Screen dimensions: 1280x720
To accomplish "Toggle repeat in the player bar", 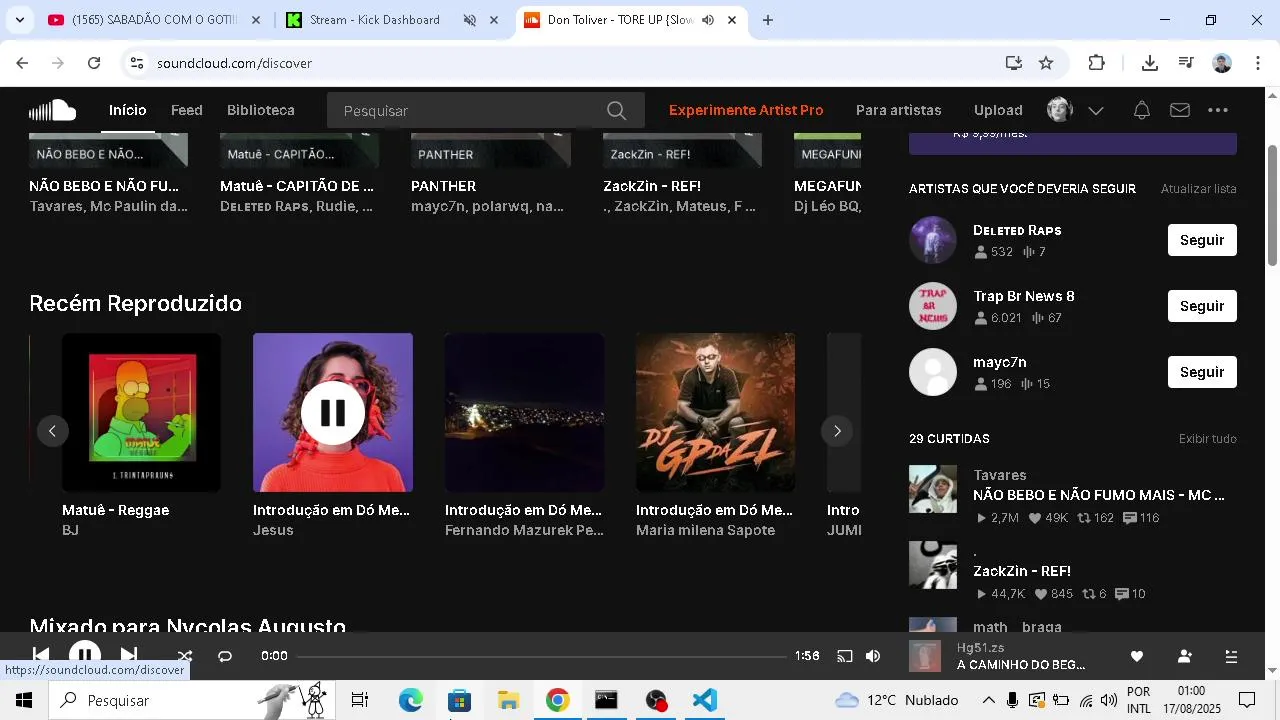I will coord(225,656).
